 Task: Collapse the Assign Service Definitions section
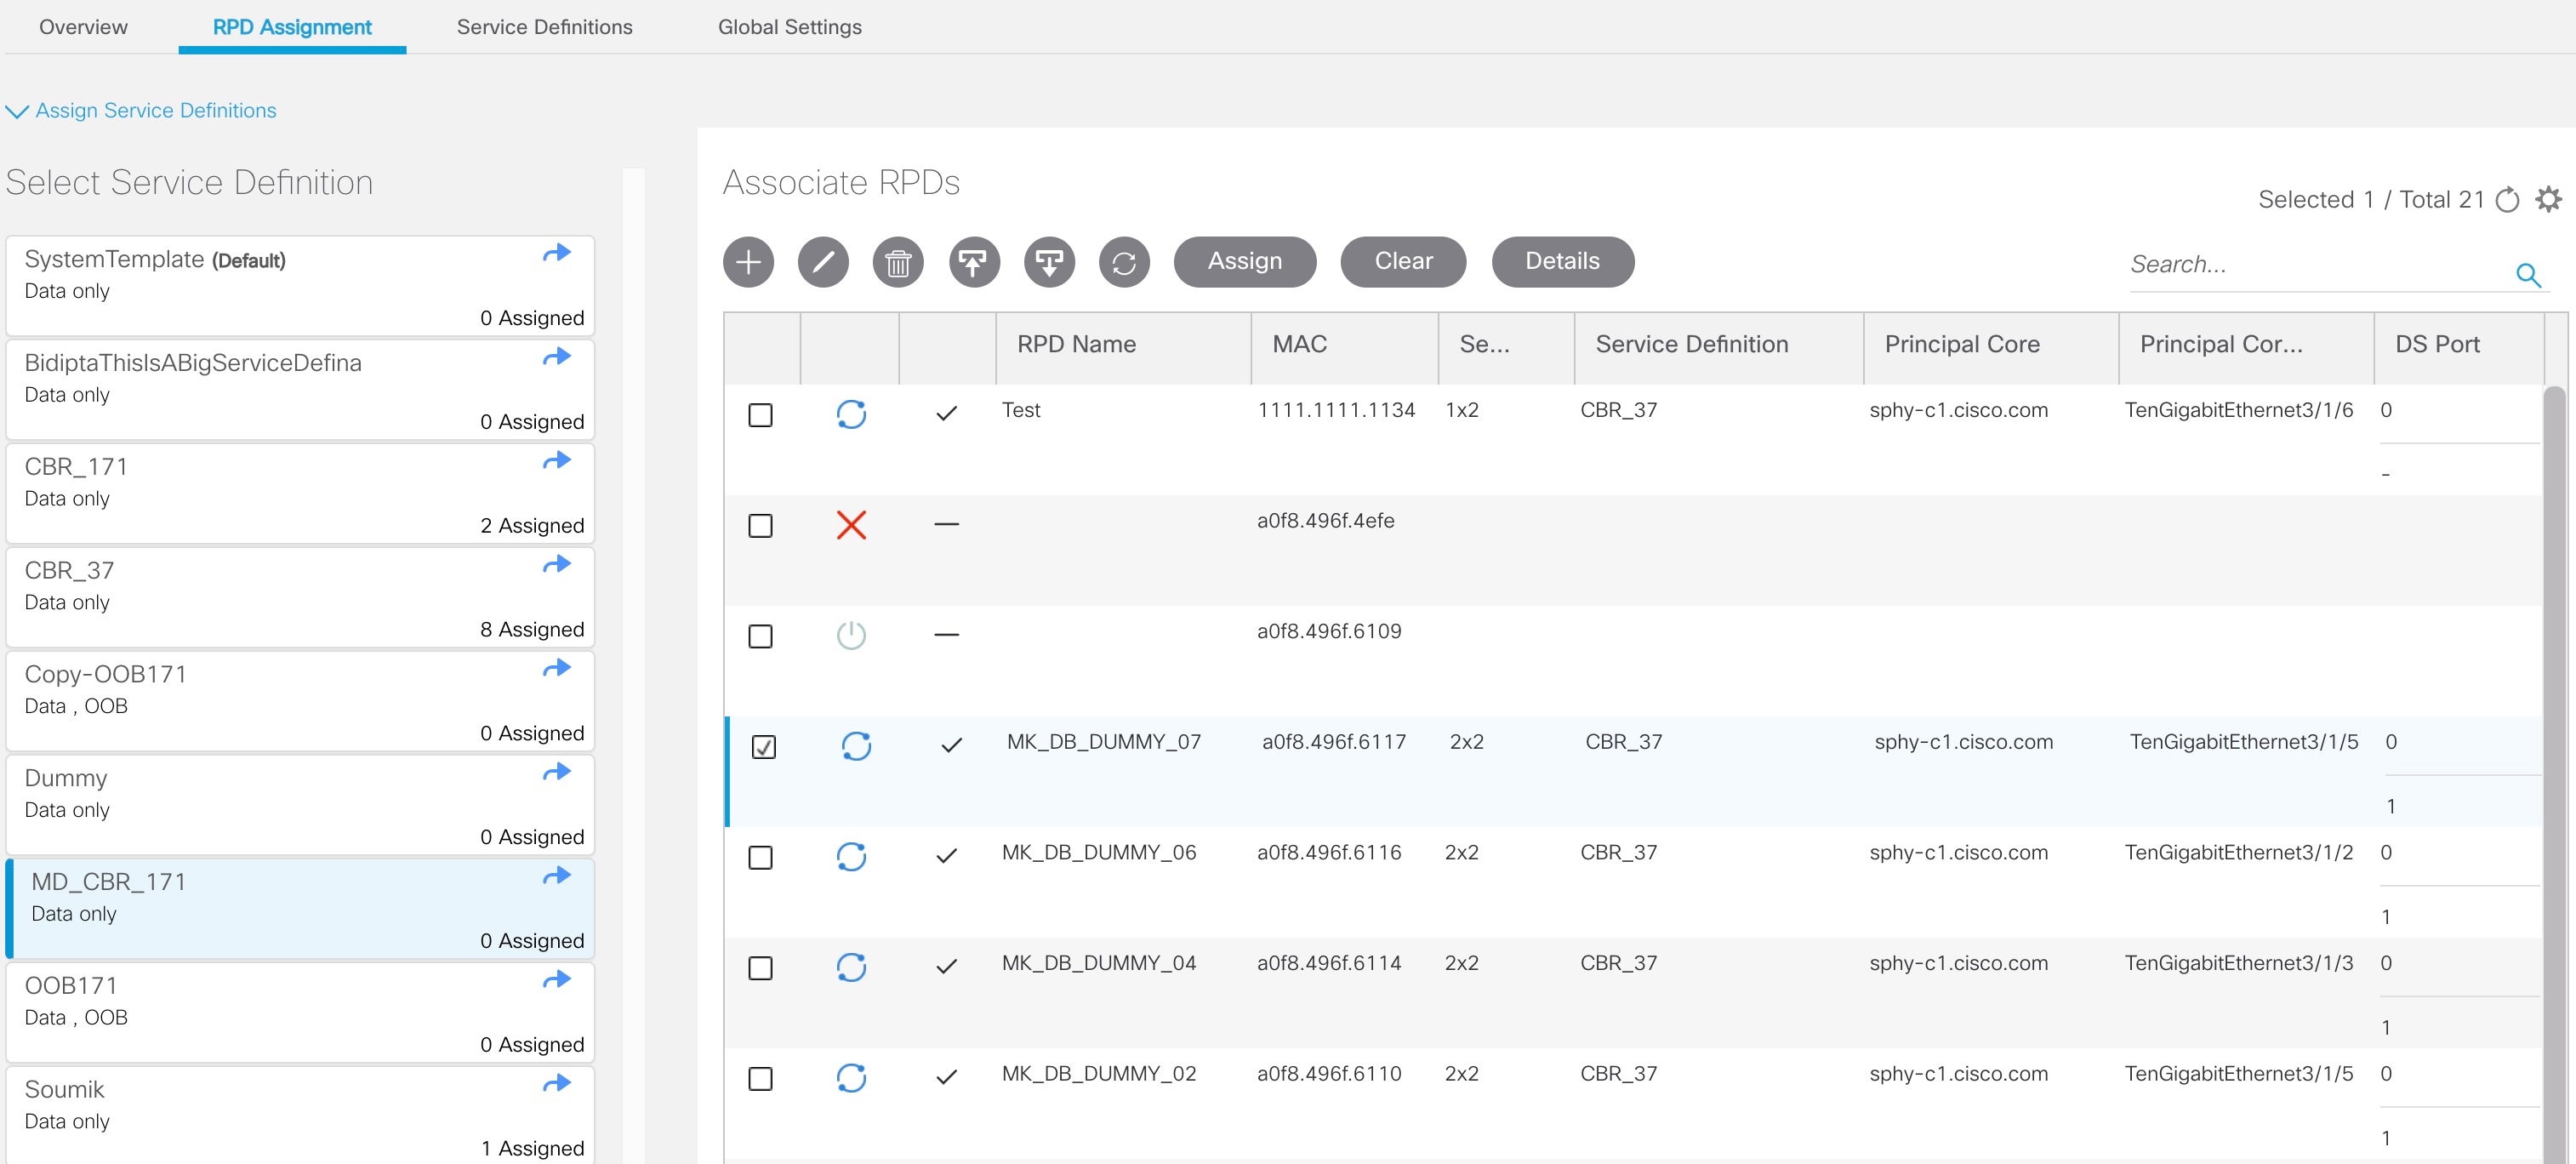[x=16, y=110]
